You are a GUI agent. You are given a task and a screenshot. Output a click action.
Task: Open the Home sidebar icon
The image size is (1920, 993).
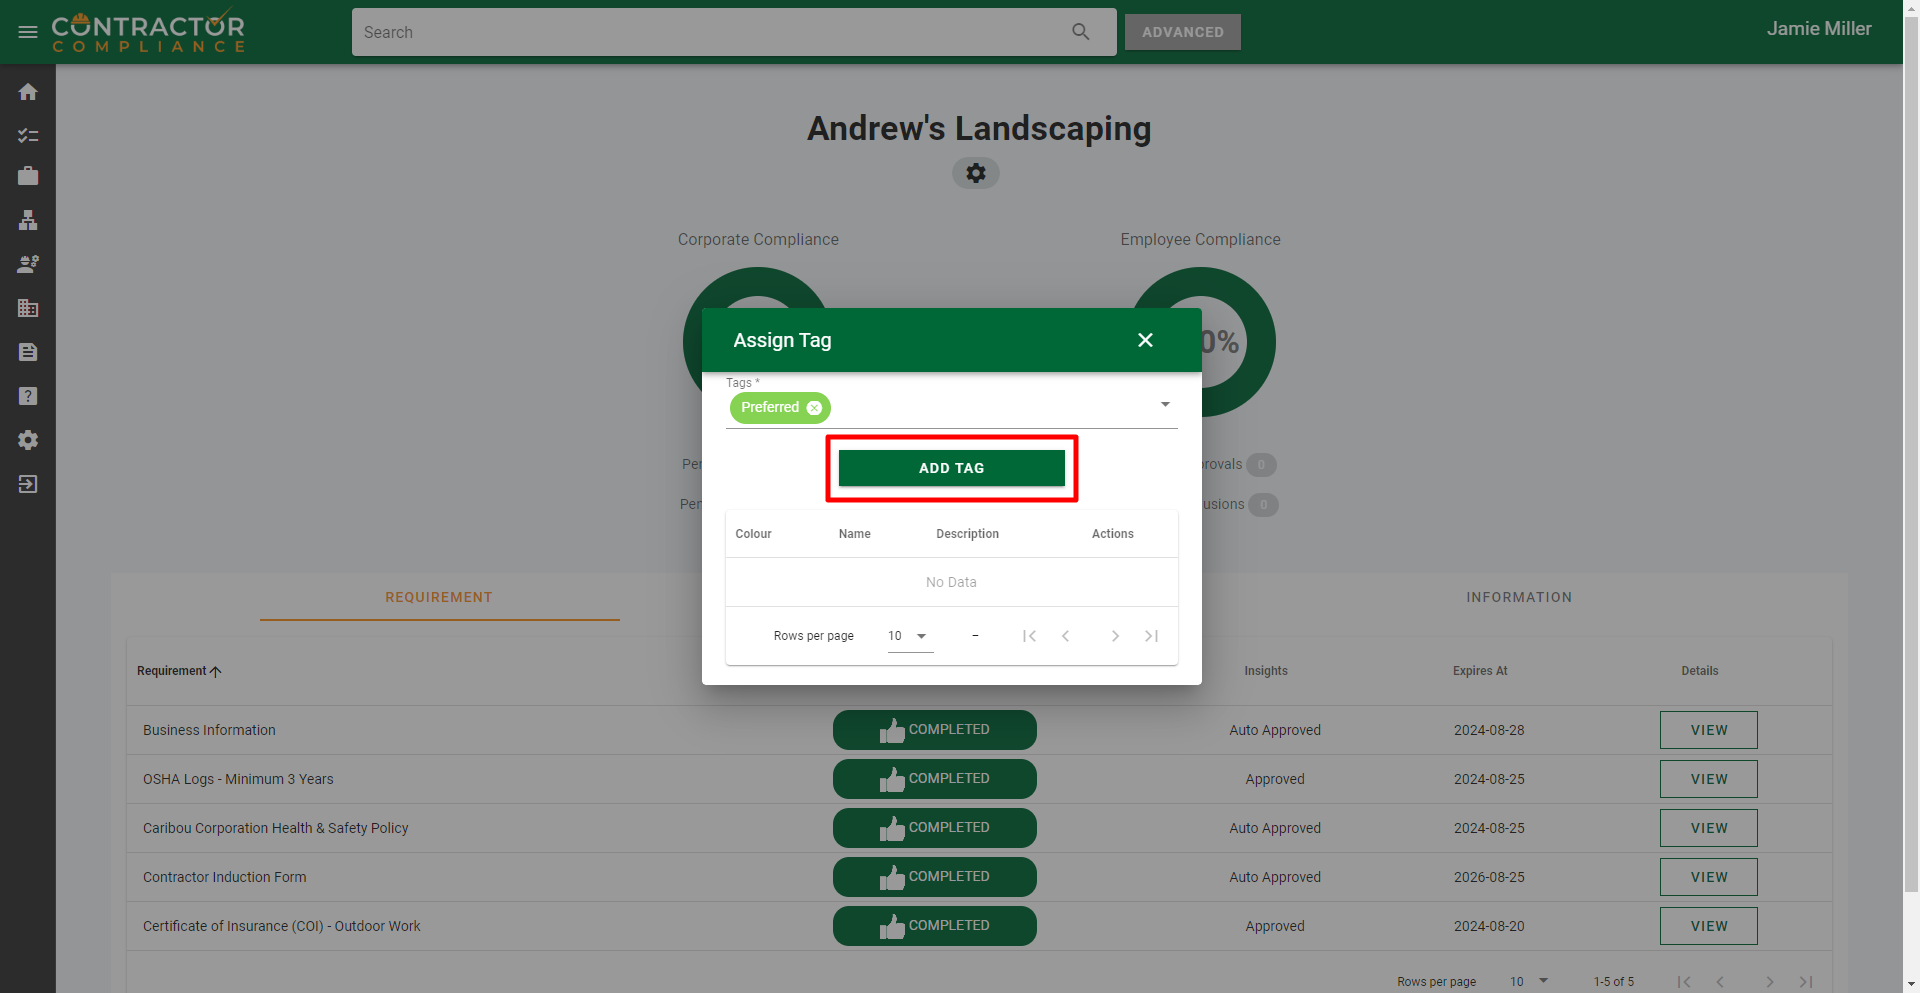[28, 92]
